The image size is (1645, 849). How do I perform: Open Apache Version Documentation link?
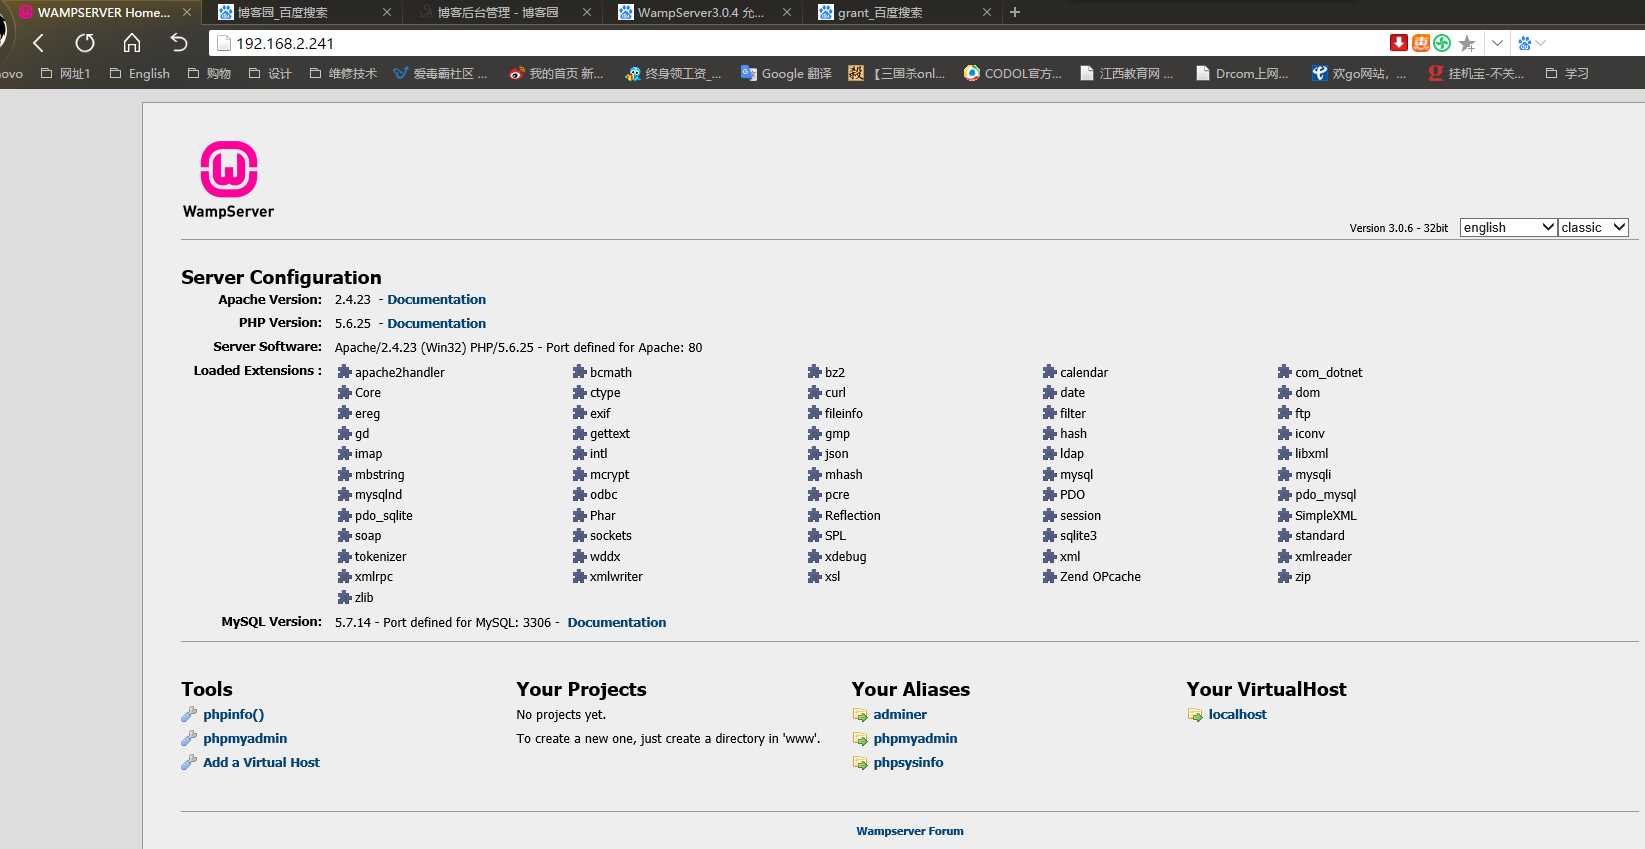click(436, 299)
